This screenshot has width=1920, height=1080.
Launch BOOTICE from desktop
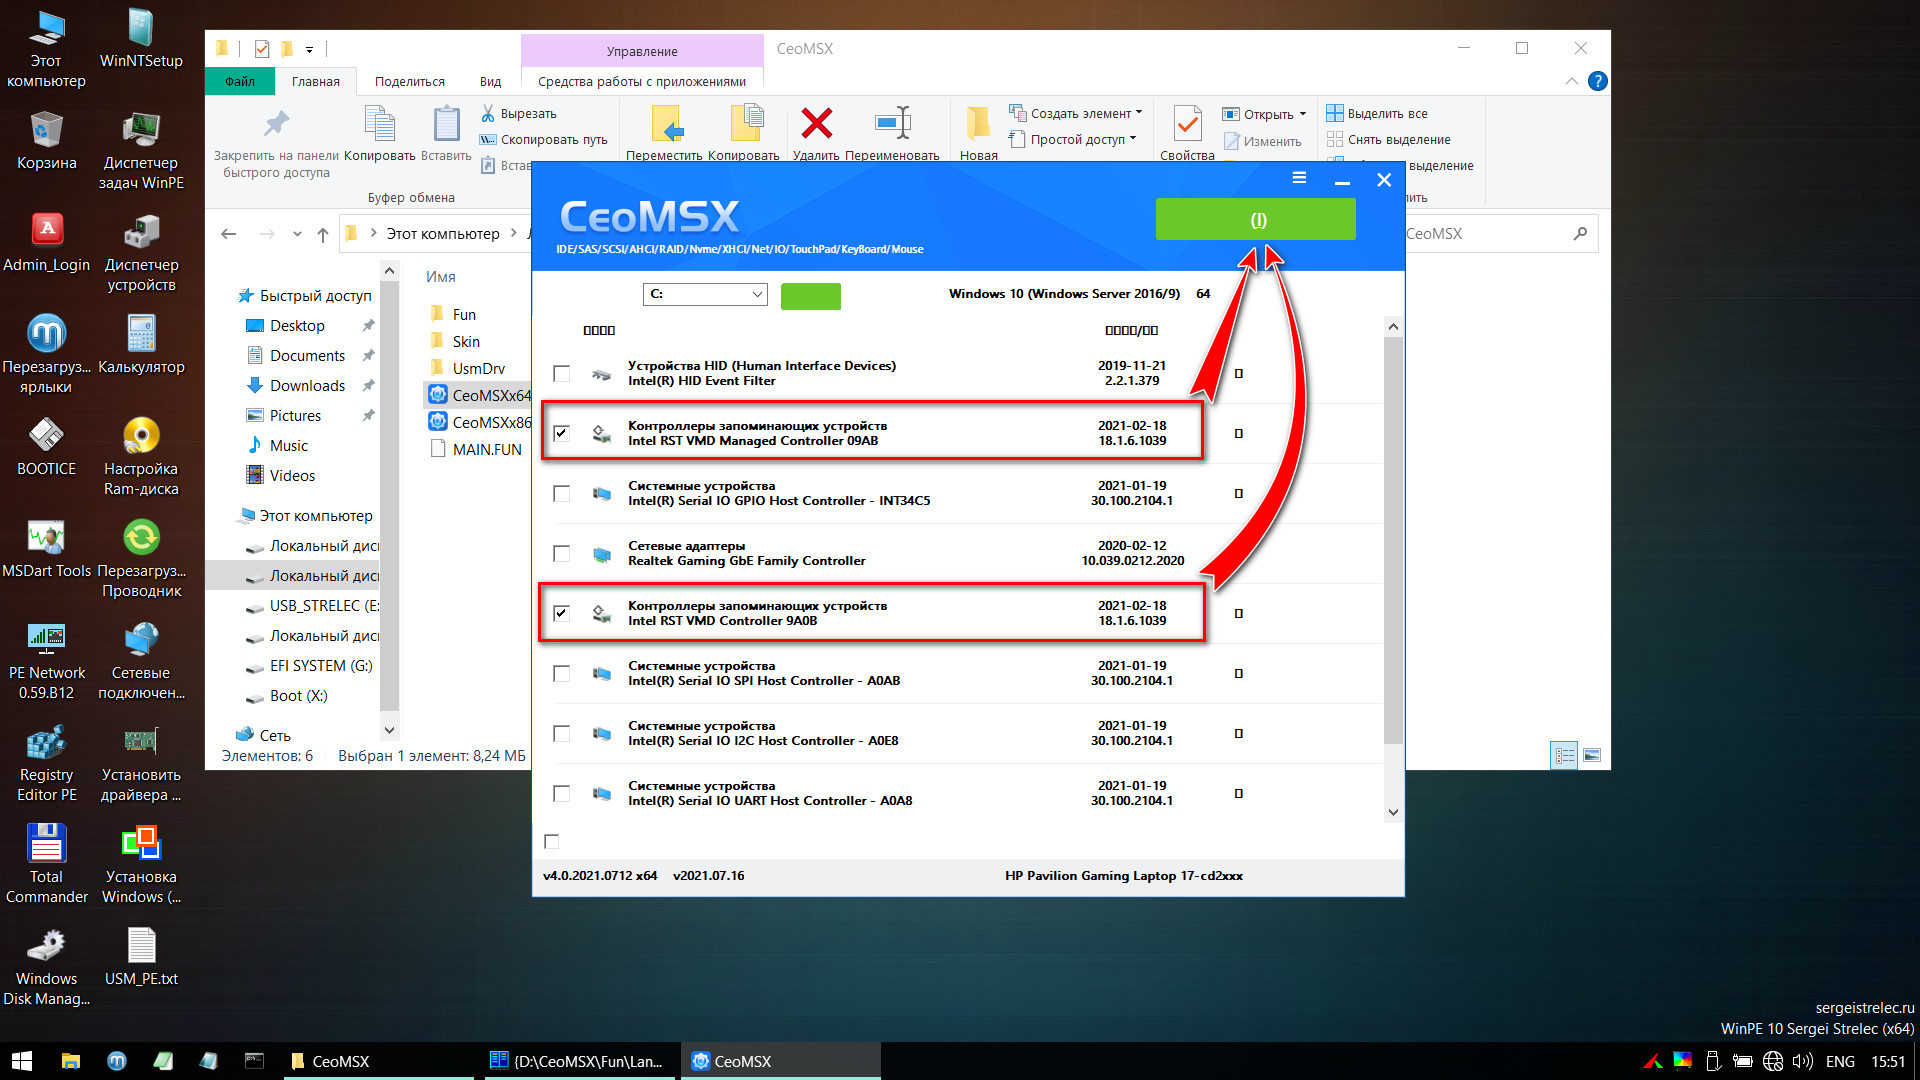click(x=46, y=447)
